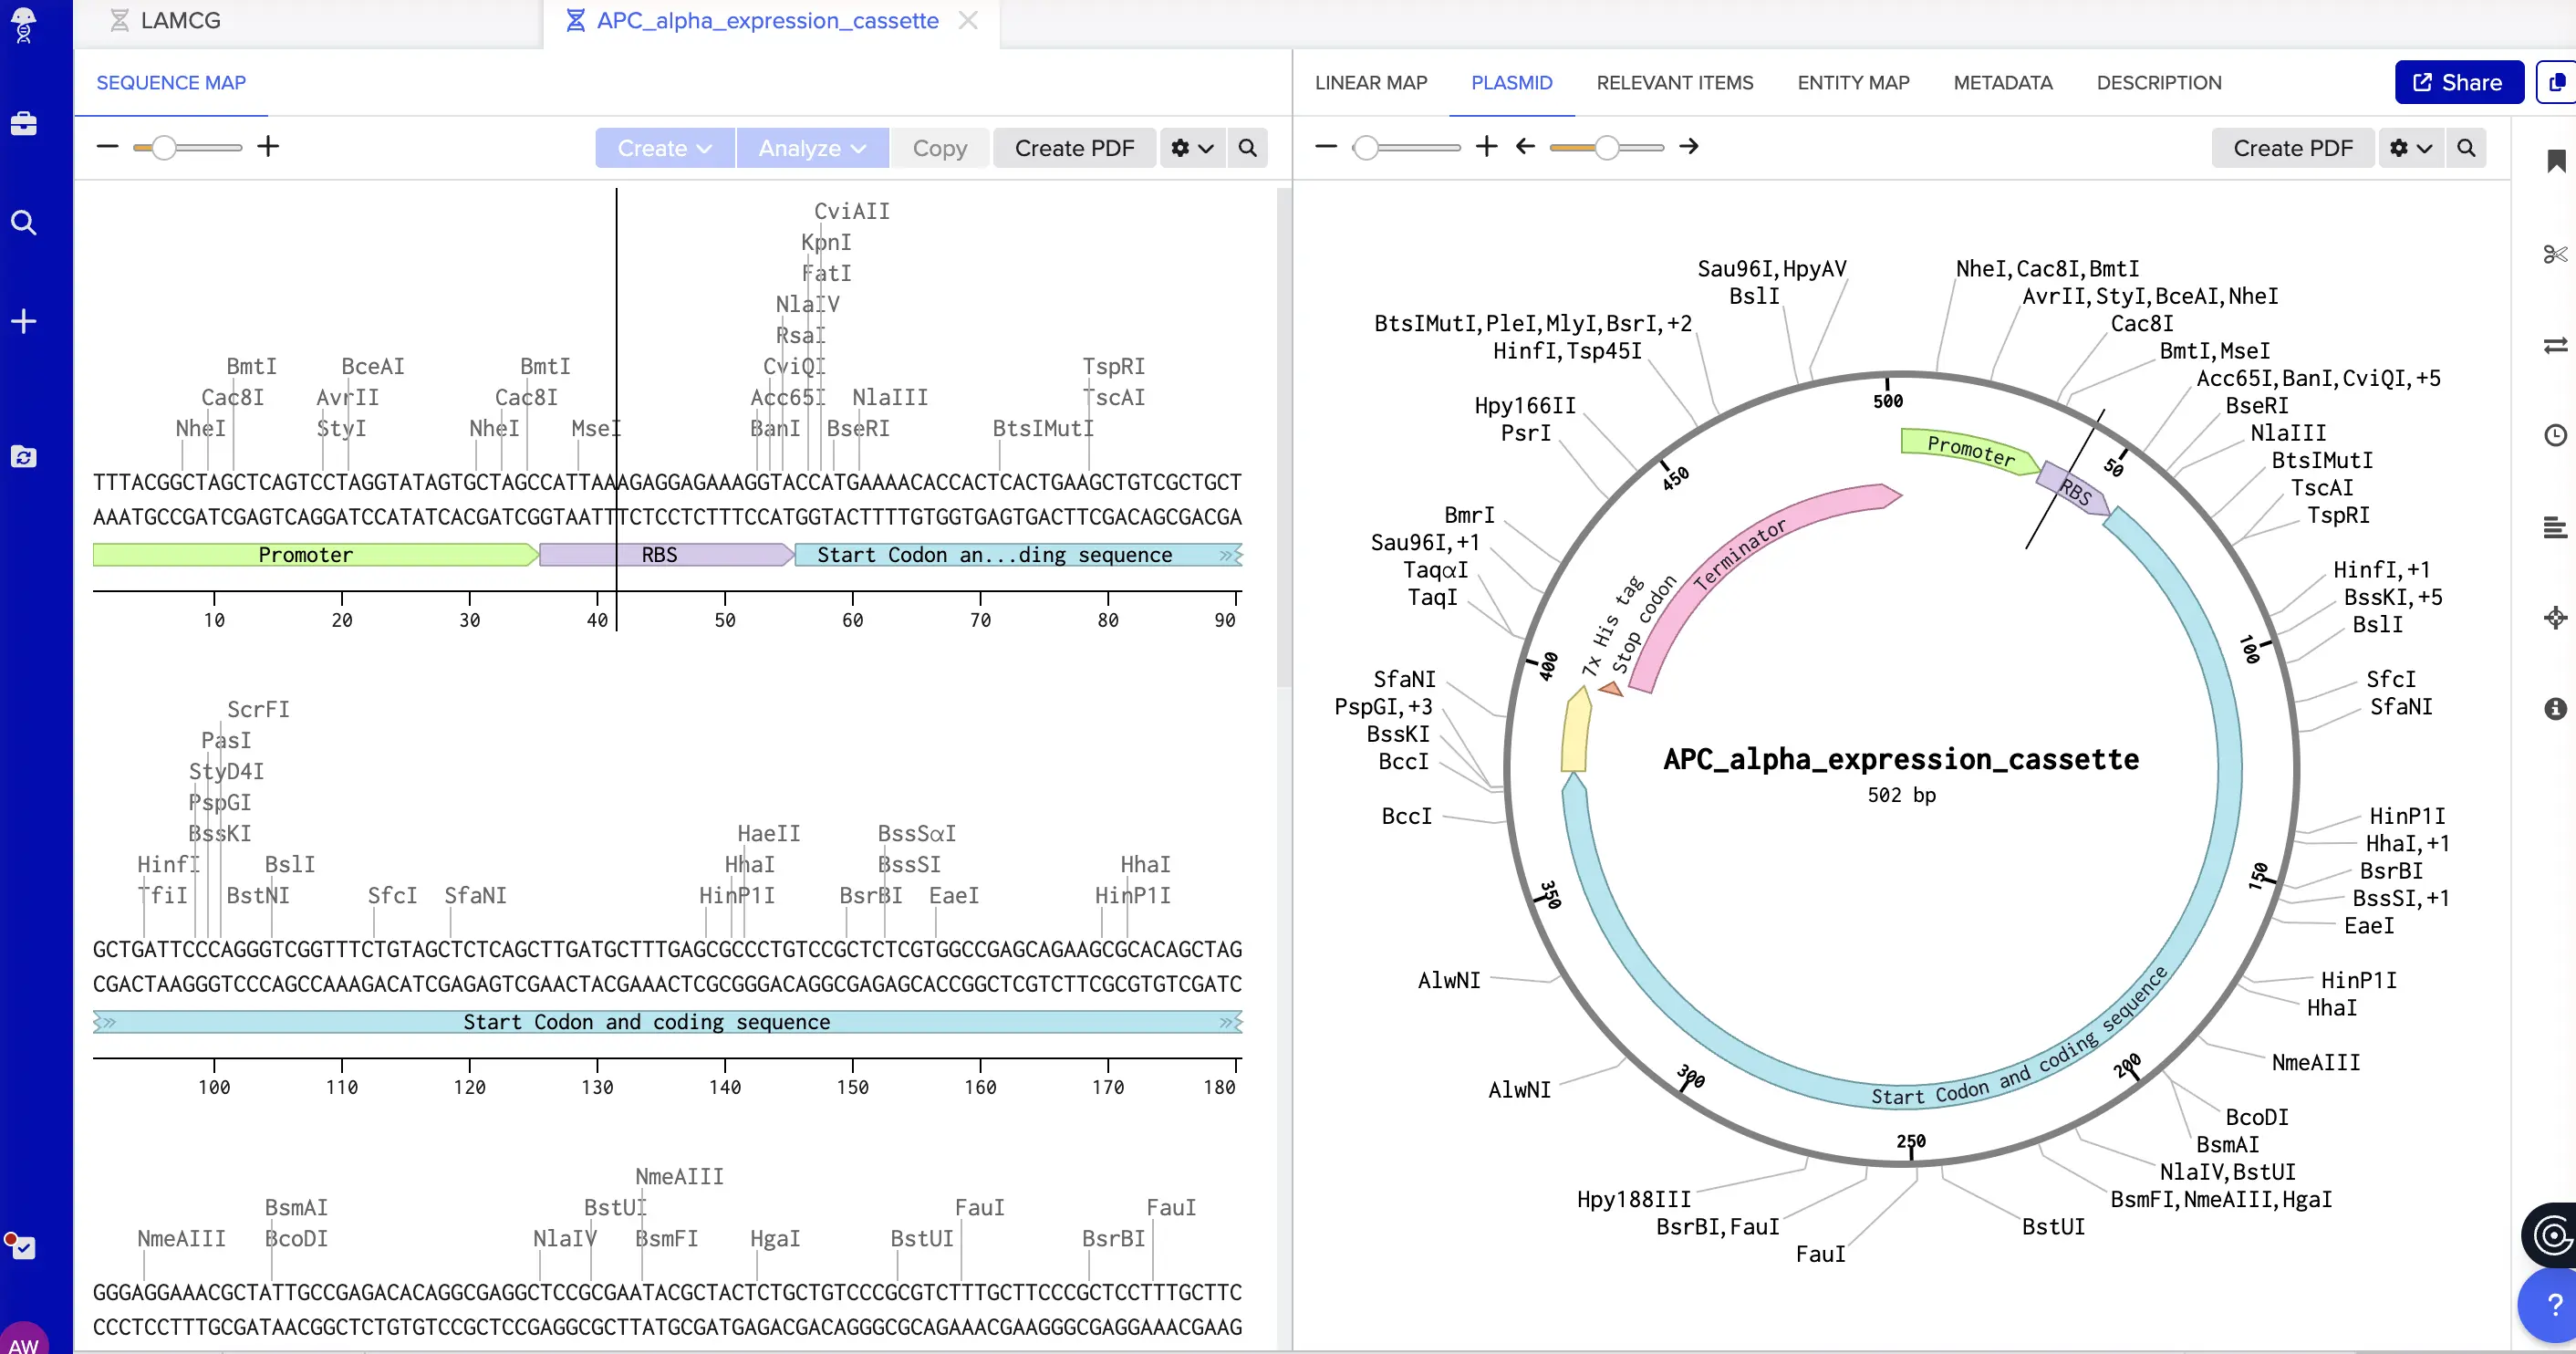Click the Promoter annotation bar in sequence map
This screenshot has width=2576, height=1354.
[306, 555]
